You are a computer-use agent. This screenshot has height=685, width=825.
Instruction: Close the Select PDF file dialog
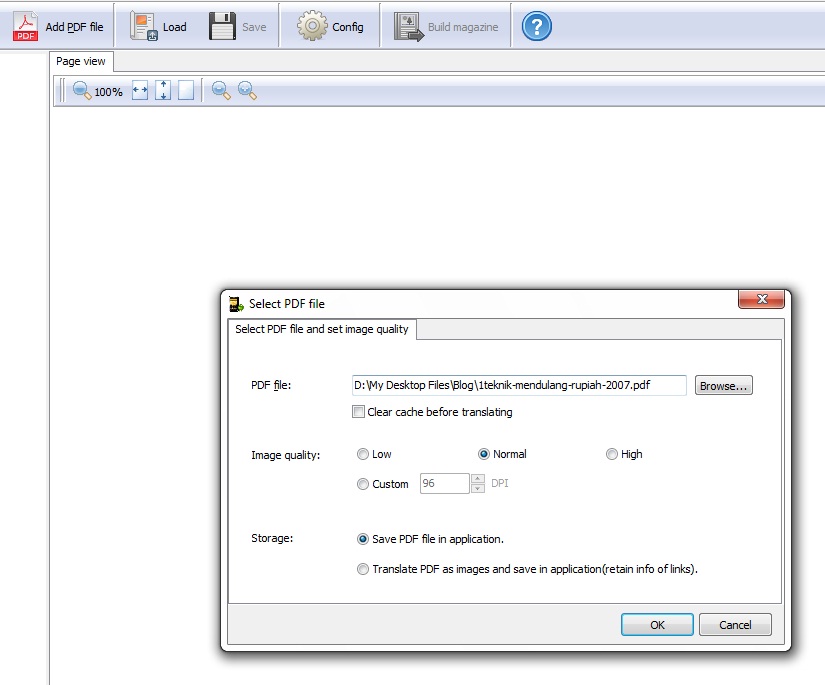(x=761, y=299)
